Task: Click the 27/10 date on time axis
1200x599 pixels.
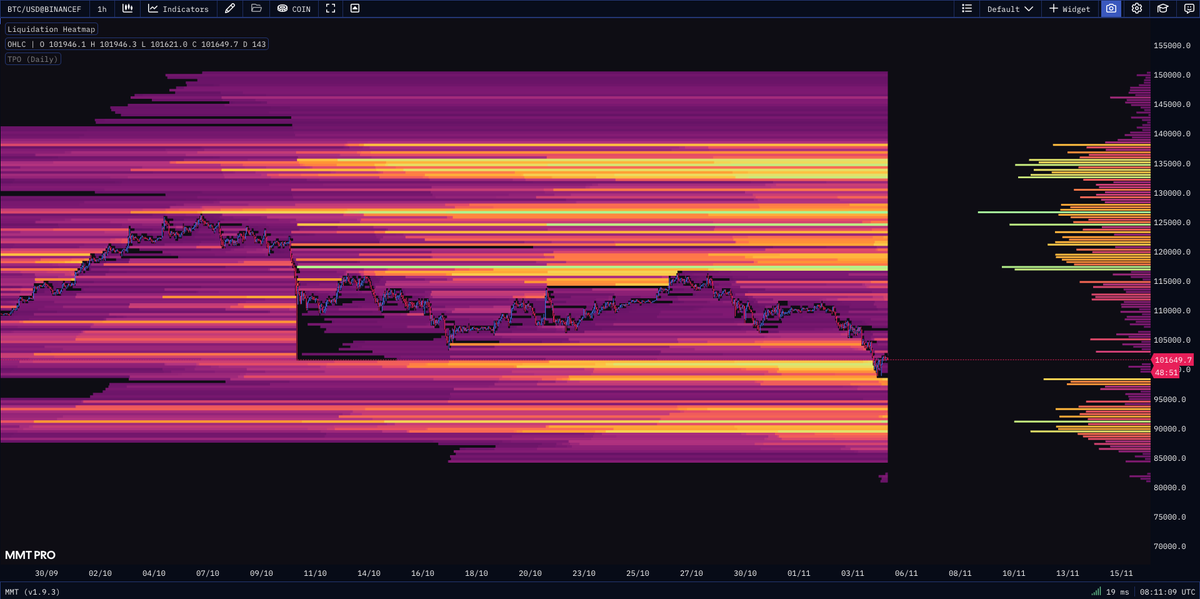Action: click(x=692, y=573)
